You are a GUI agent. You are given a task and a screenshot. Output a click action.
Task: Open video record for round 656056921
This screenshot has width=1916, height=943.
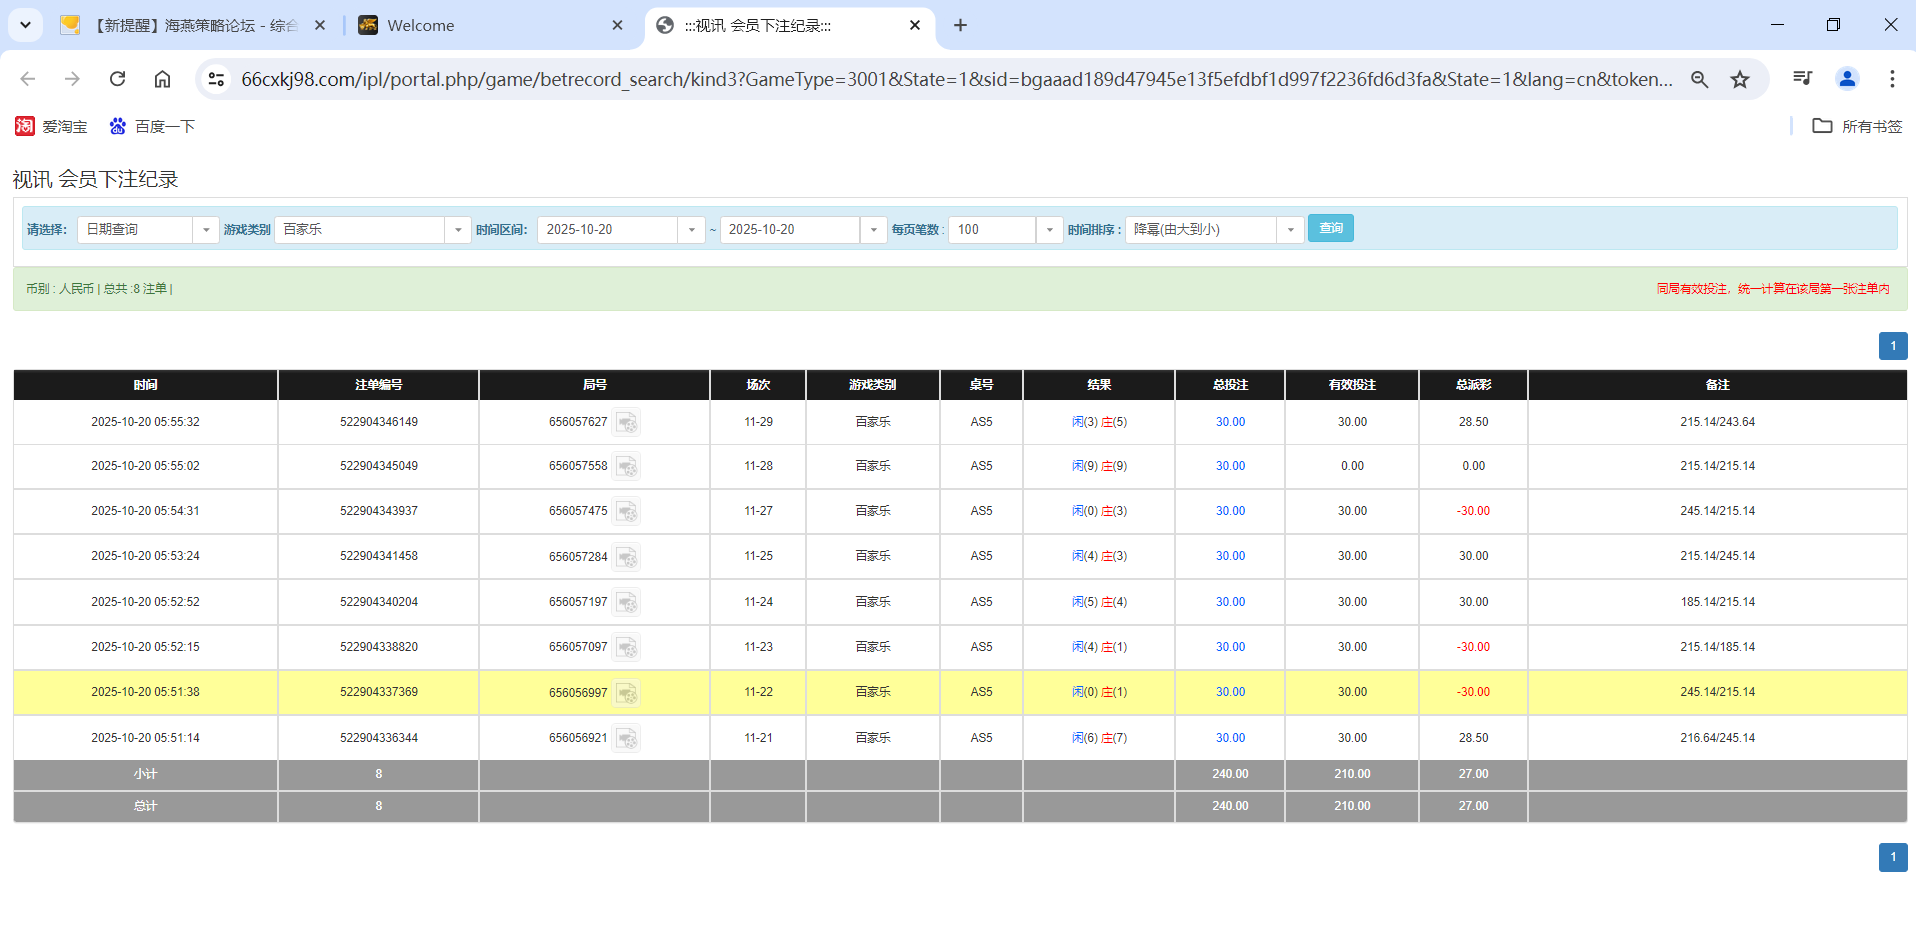pyautogui.click(x=627, y=738)
